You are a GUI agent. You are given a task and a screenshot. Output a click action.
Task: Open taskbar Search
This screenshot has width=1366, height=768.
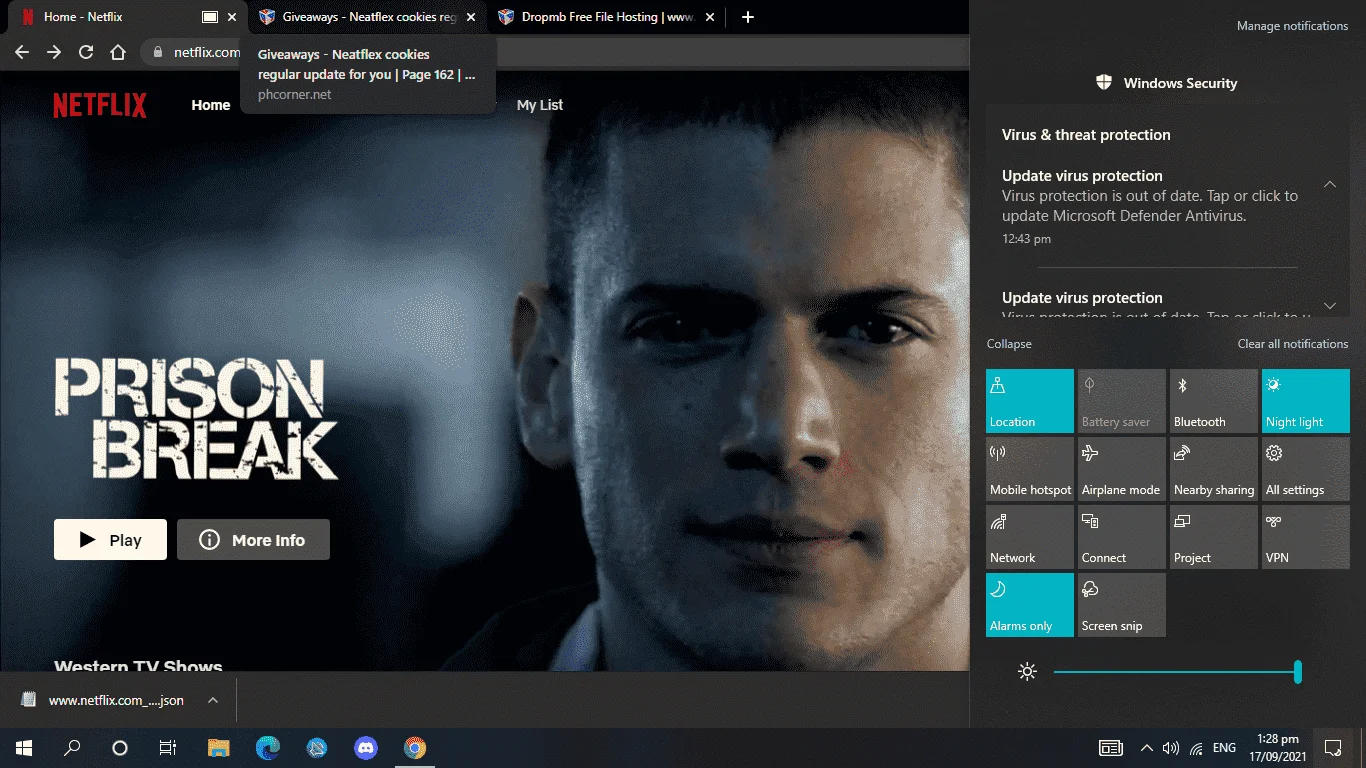click(72, 748)
